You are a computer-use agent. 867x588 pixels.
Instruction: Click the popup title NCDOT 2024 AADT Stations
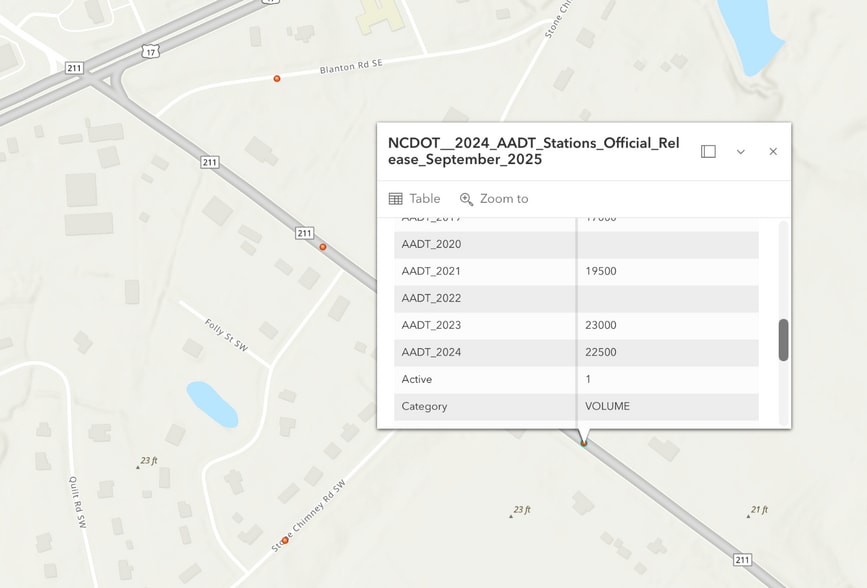(534, 151)
